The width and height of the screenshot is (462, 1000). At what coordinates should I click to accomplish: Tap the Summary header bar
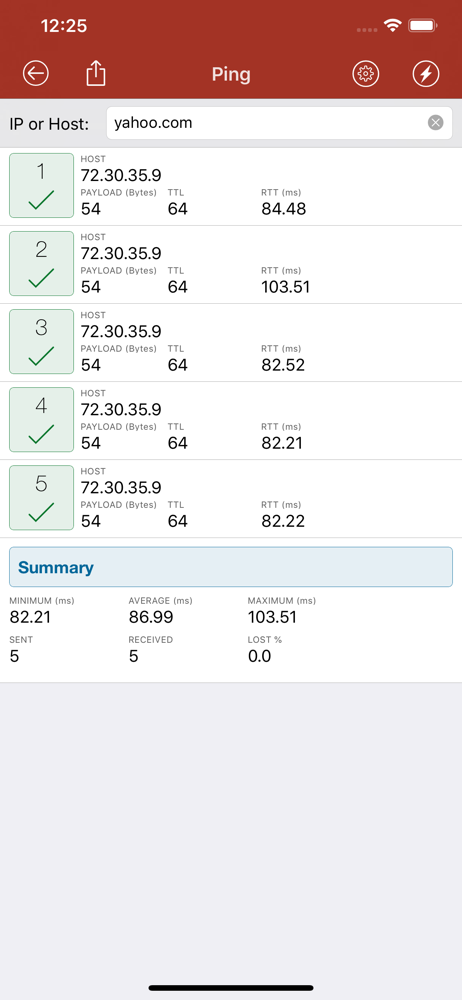point(231,567)
